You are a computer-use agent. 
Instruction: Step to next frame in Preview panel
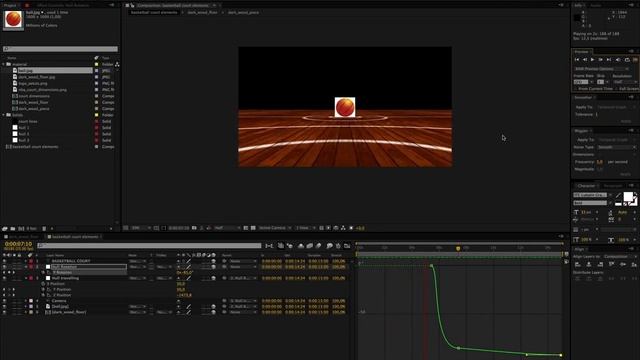(600, 60)
